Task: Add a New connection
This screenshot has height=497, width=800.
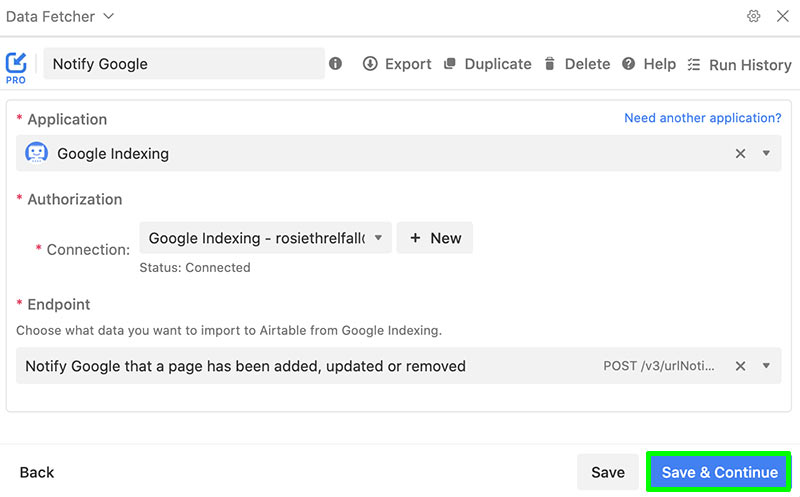Action: coord(435,238)
